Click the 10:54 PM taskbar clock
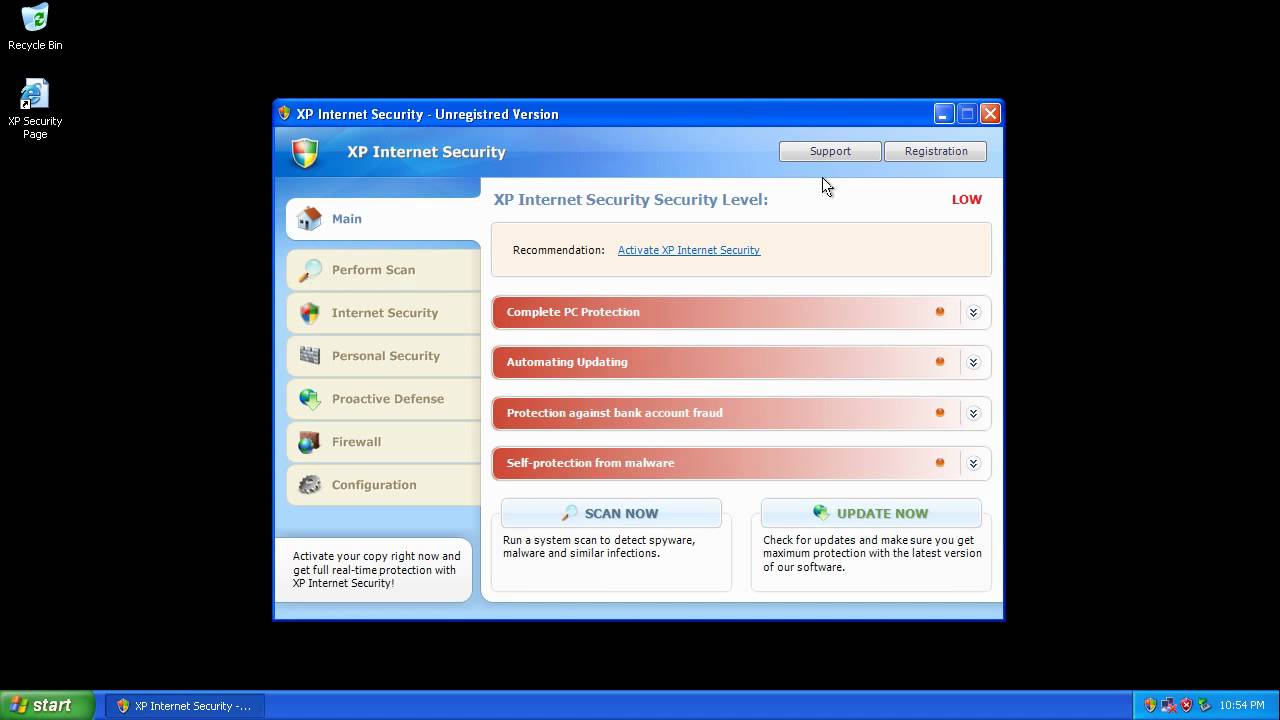1280x720 pixels. coord(1242,706)
